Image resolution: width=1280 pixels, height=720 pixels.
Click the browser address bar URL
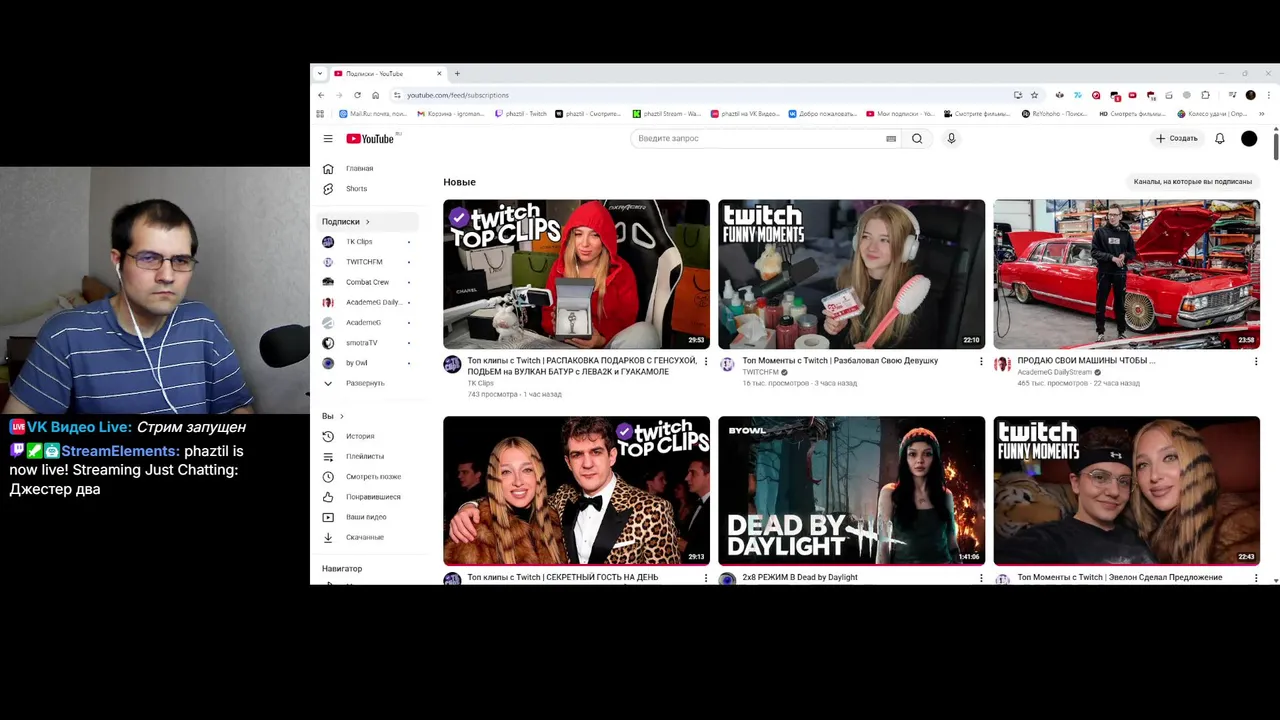click(458, 95)
